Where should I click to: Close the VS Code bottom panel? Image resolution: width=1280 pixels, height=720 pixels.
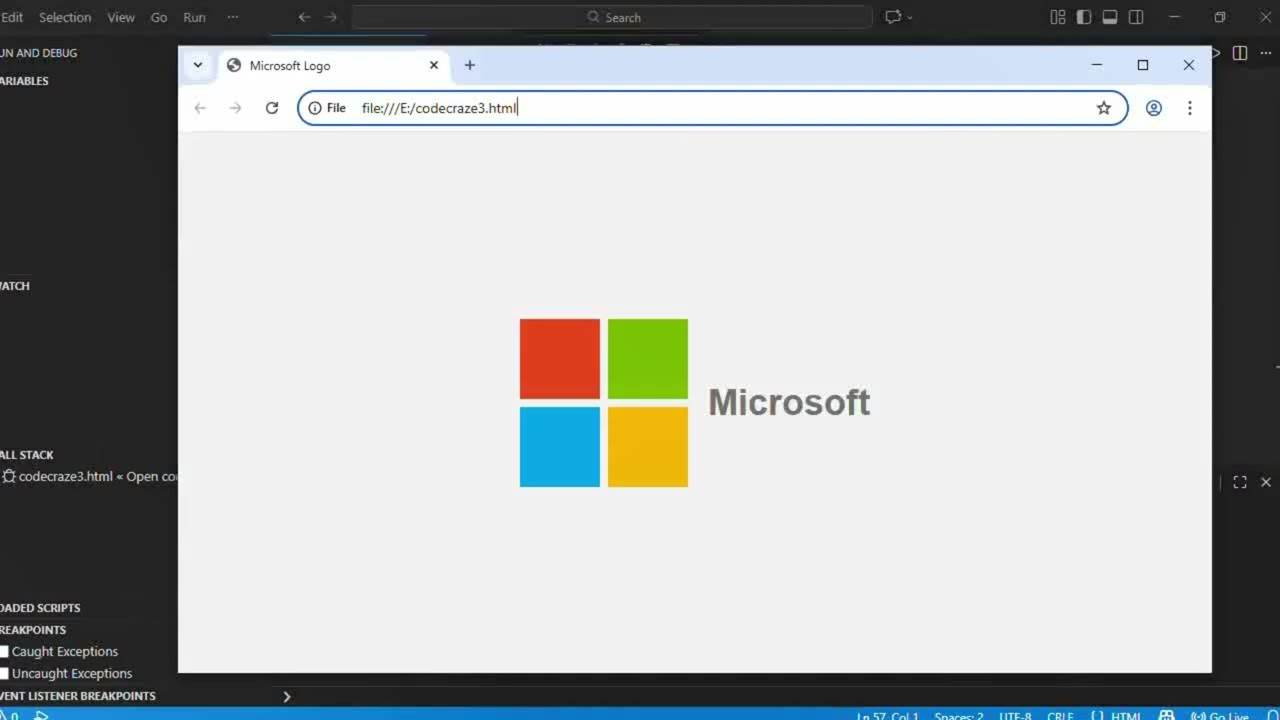coord(1266,482)
